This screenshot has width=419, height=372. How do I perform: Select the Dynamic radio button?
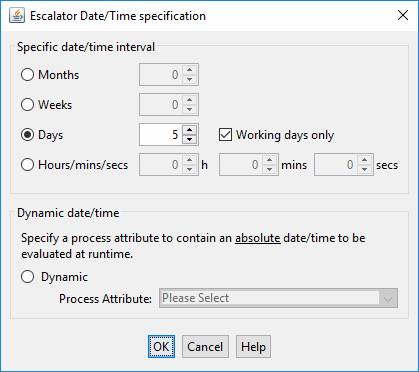[27, 277]
